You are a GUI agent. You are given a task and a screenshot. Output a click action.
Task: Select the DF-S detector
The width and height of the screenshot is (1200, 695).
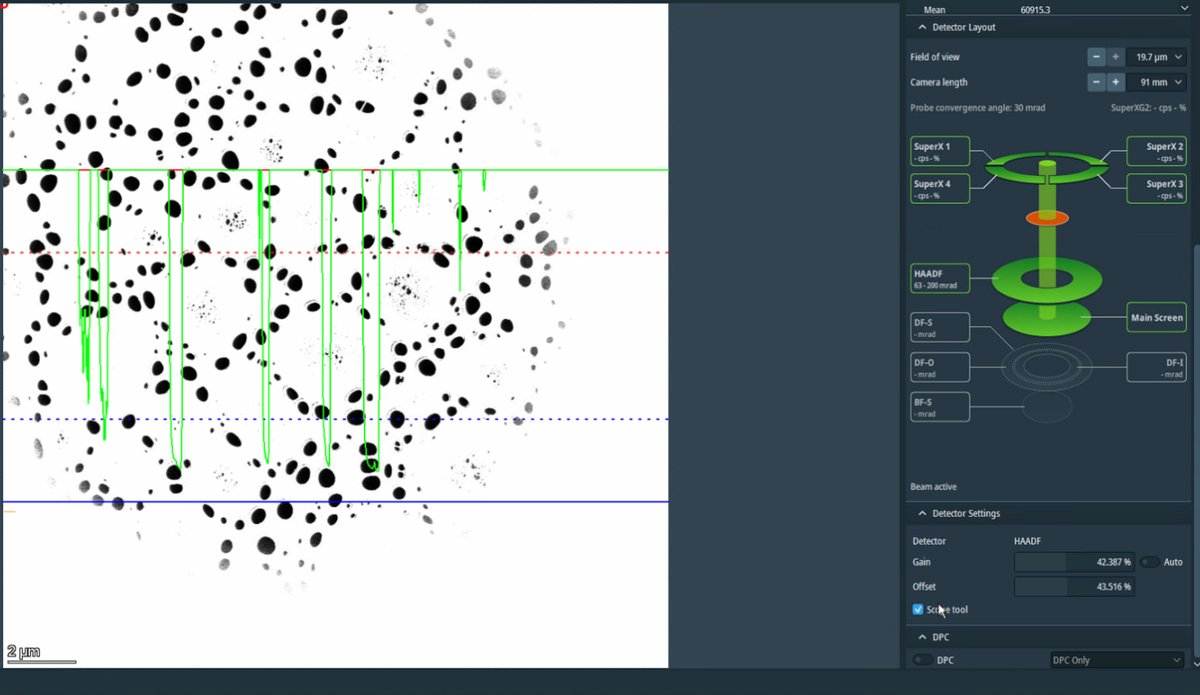coord(939,327)
